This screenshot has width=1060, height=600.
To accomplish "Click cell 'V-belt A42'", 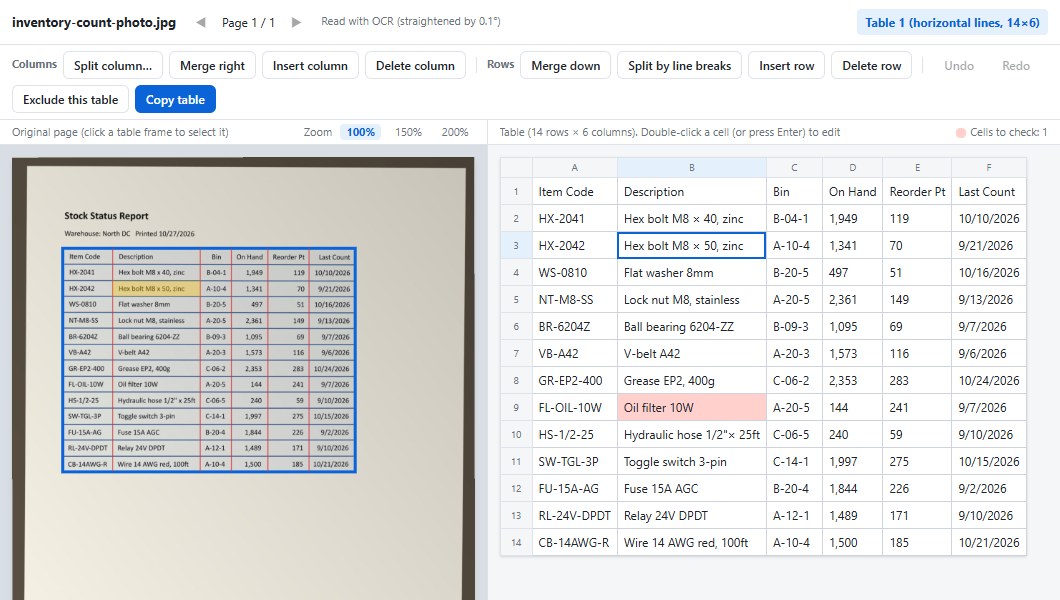I will 692,353.
